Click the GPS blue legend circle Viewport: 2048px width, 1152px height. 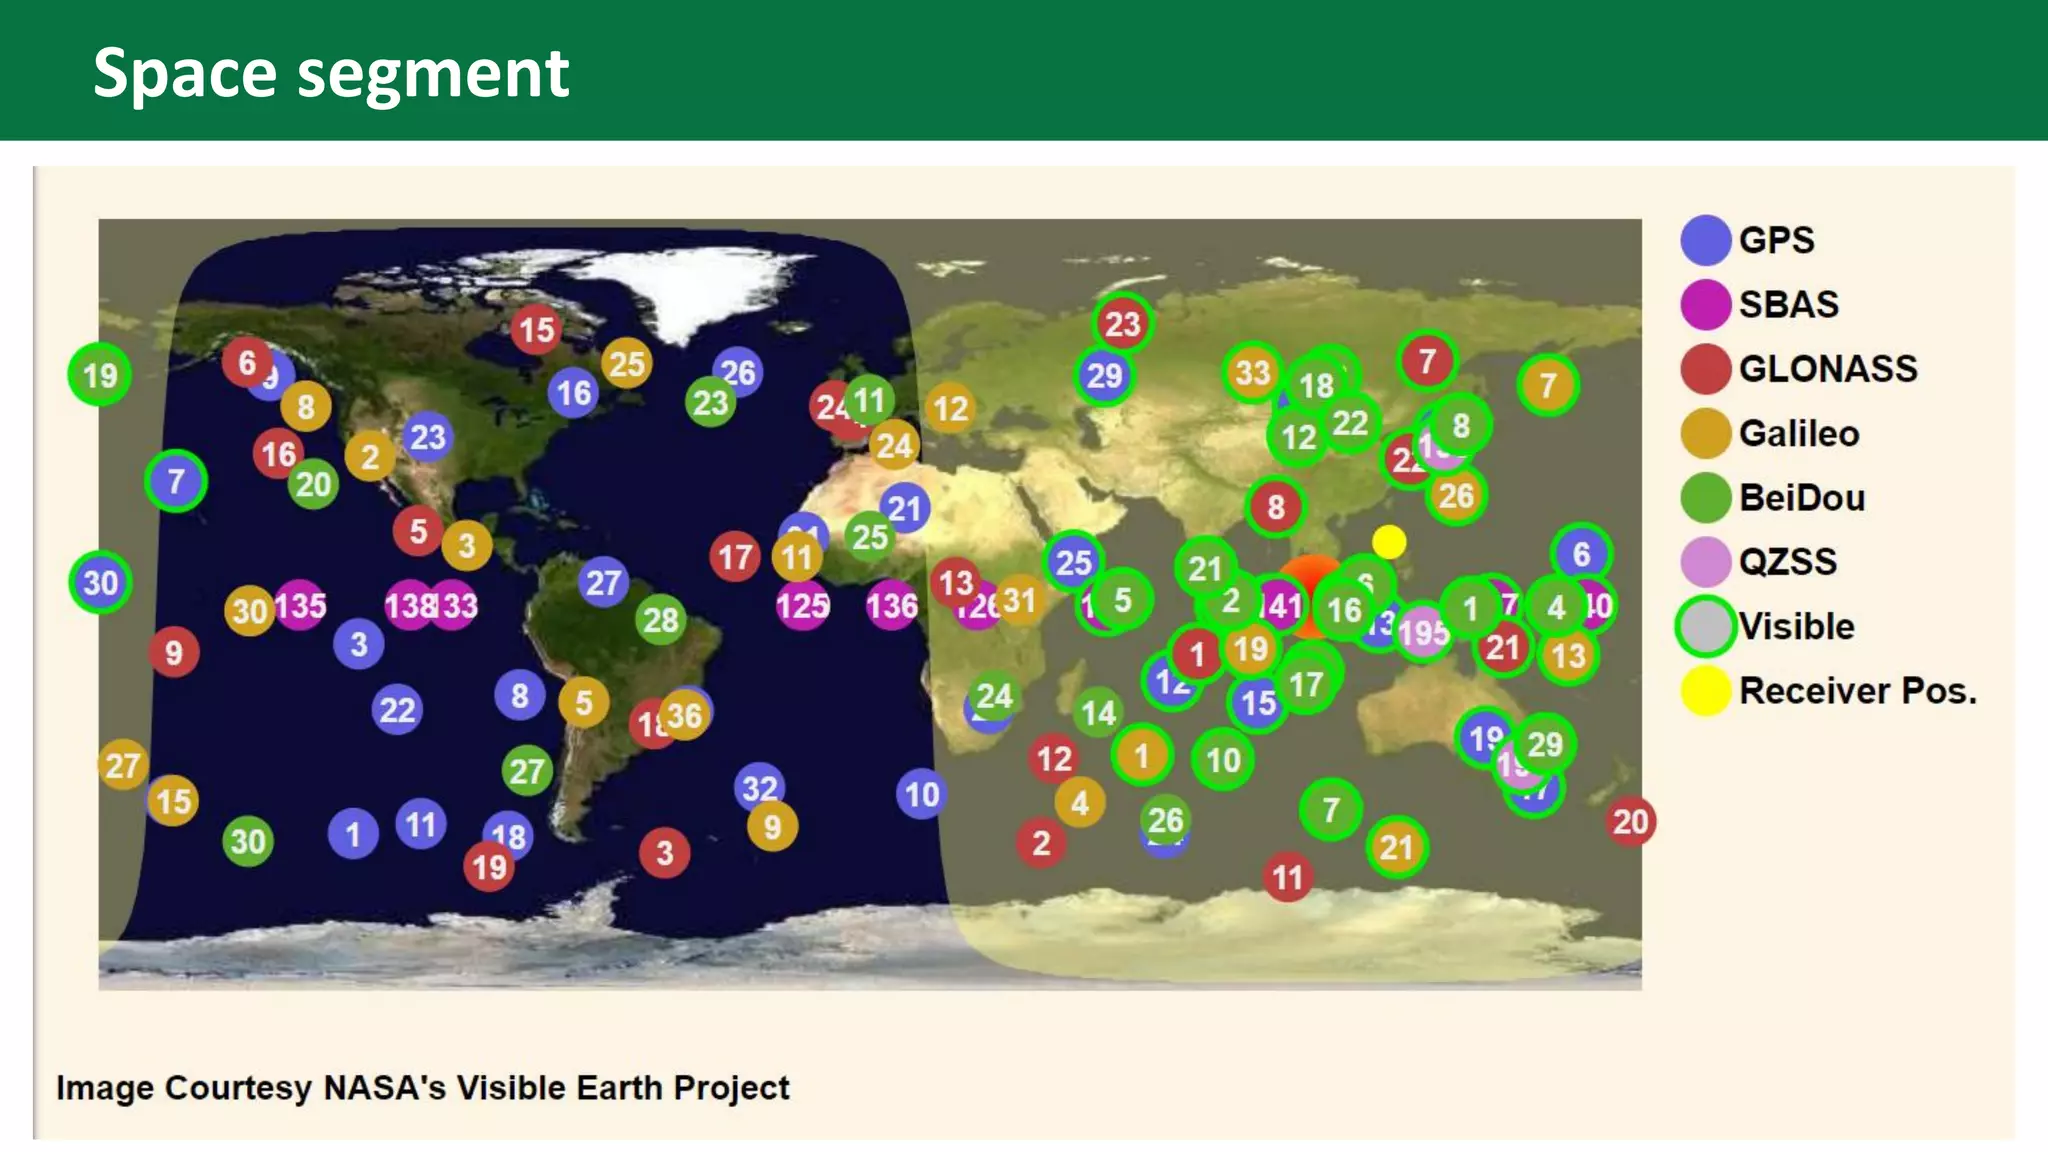pyautogui.click(x=1705, y=240)
